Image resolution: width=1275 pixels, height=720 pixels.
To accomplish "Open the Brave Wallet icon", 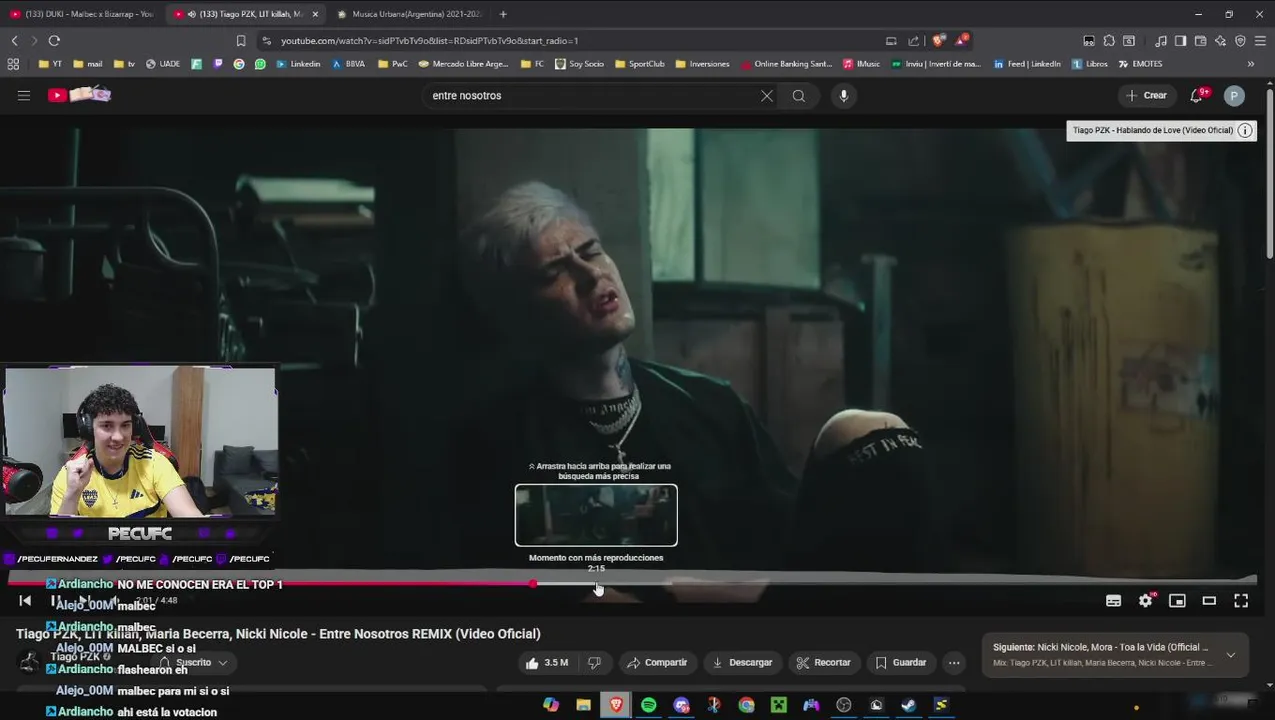I will [1200, 41].
